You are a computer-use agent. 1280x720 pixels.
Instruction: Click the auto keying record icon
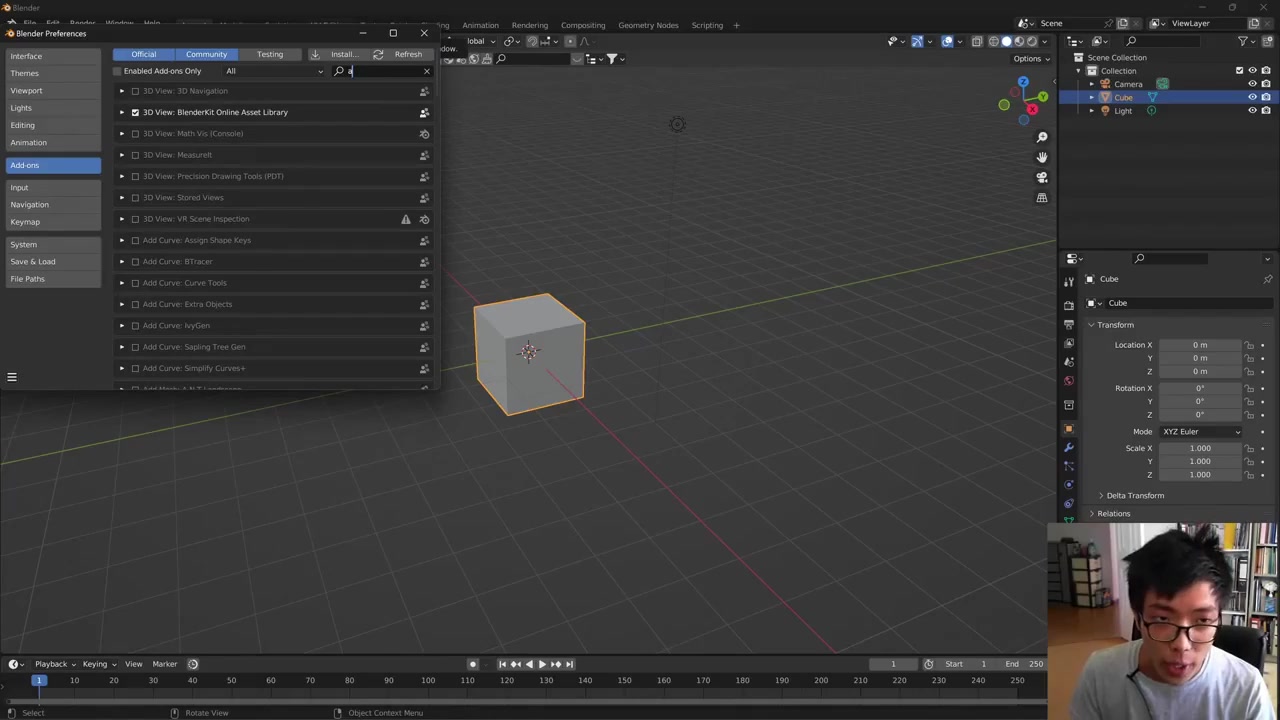coord(473,664)
